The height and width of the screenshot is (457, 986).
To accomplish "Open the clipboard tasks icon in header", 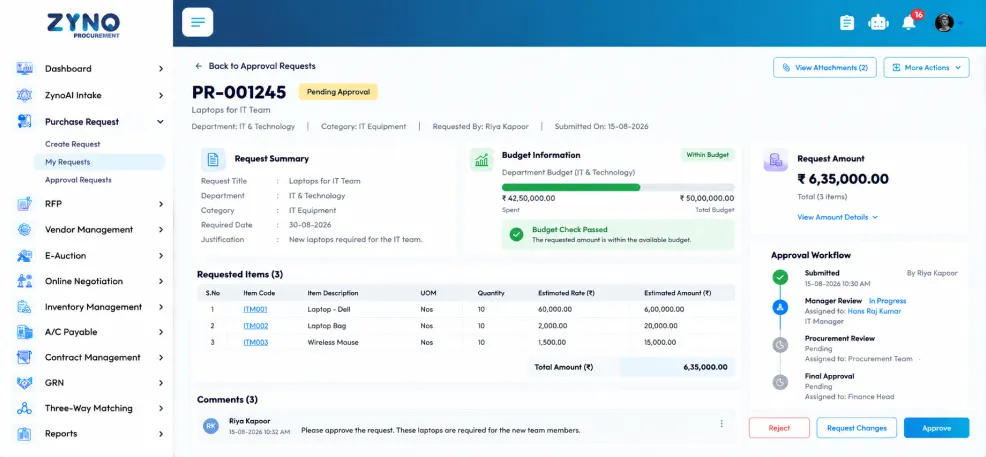I will (x=847, y=23).
